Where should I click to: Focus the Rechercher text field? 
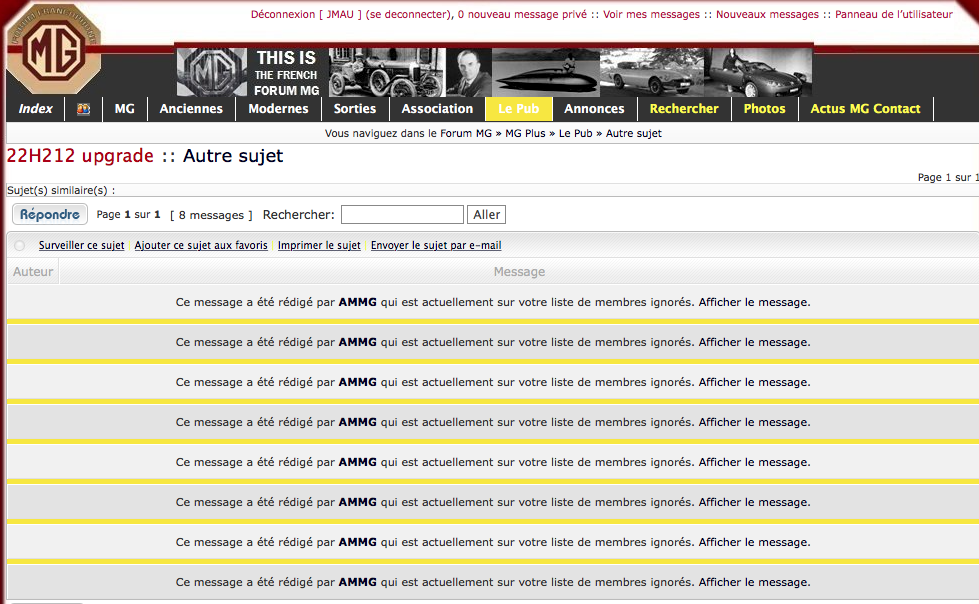pyautogui.click(x=402, y=214)
